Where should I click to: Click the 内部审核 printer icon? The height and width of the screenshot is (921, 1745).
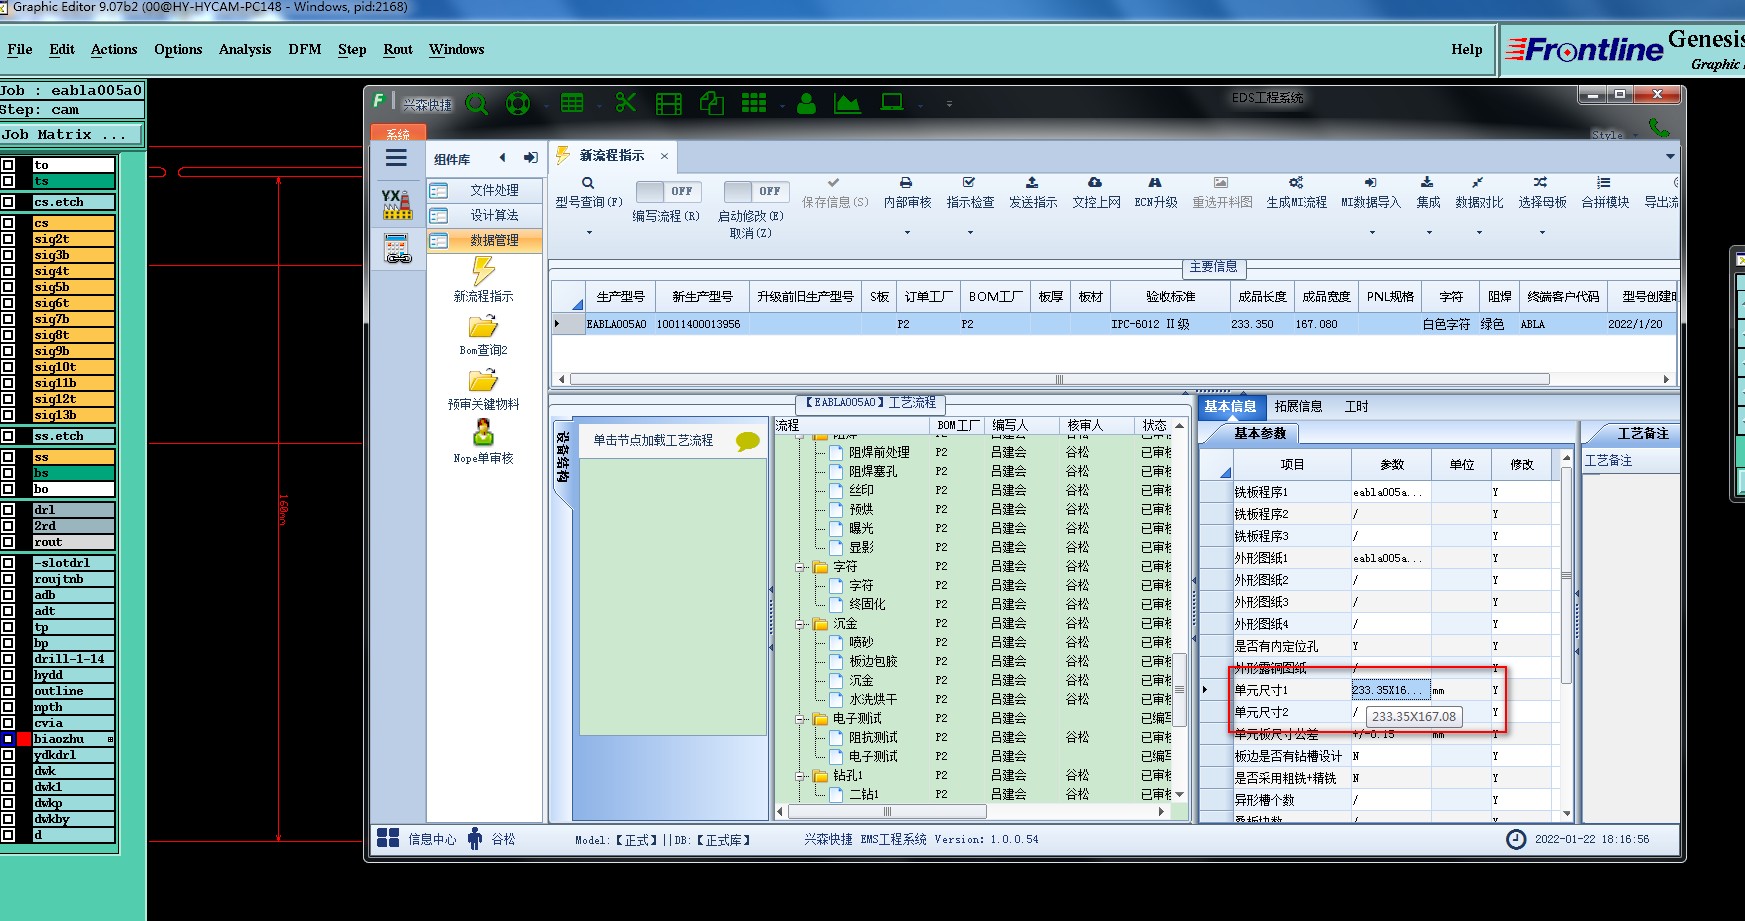(906, 183)
